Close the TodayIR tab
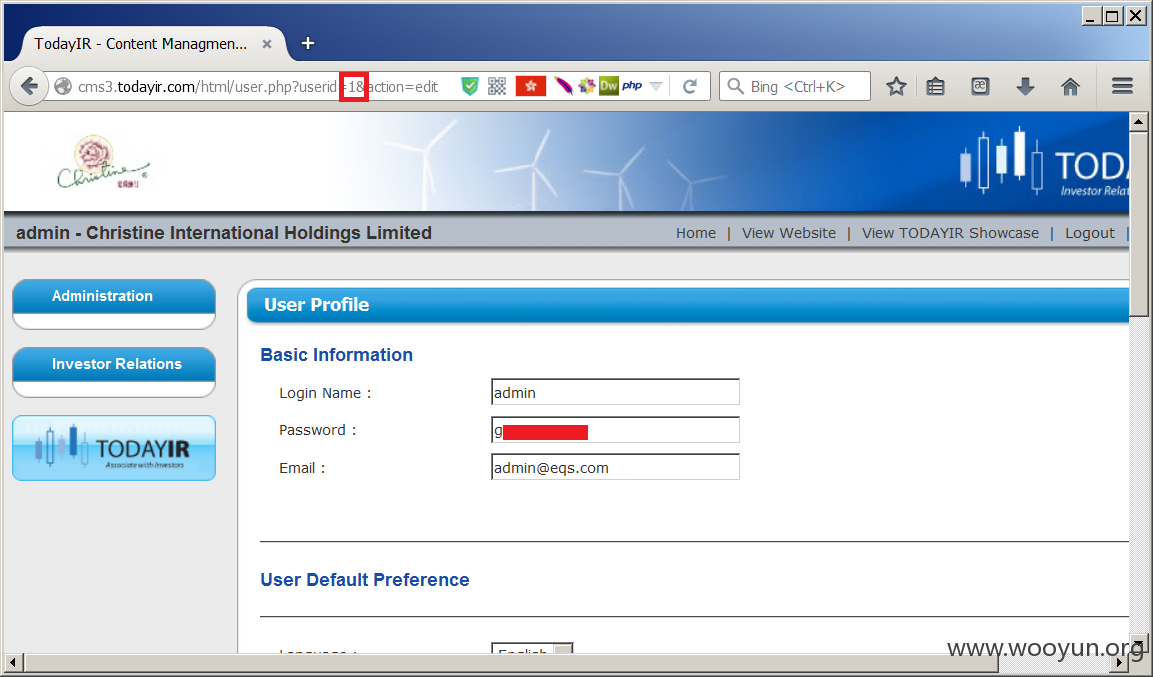The image size is (1153, 677). [x=267, y=44]
